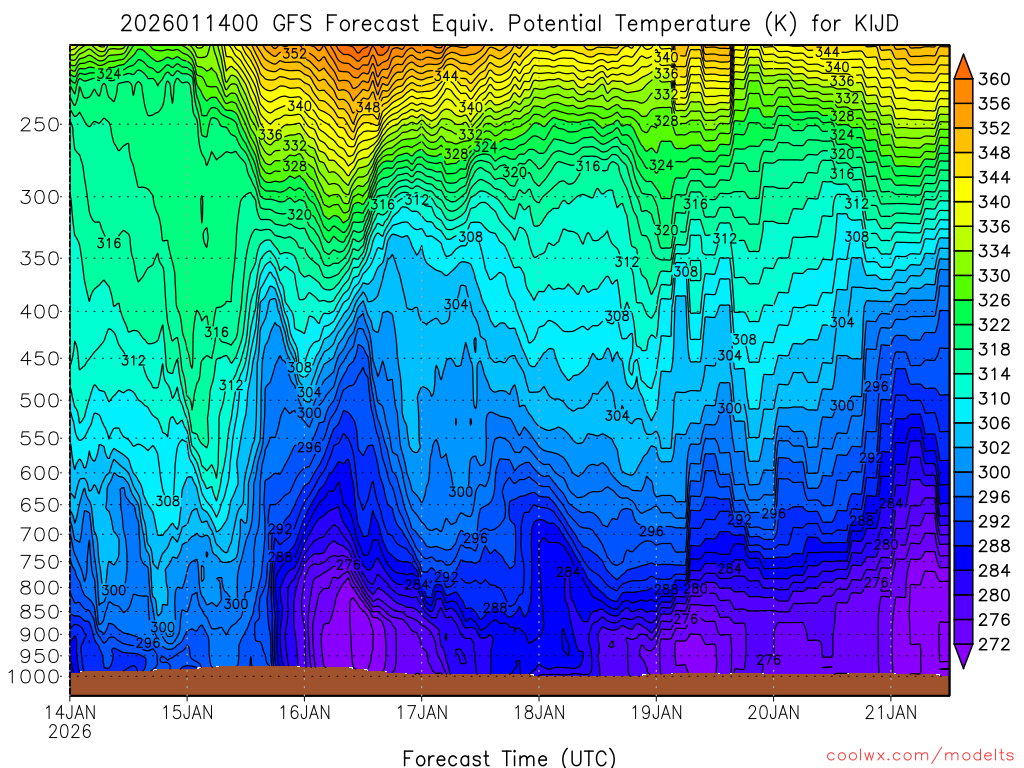Select the 15JAN date label on time axis
1024x768 pixels.
pos(187,712)
